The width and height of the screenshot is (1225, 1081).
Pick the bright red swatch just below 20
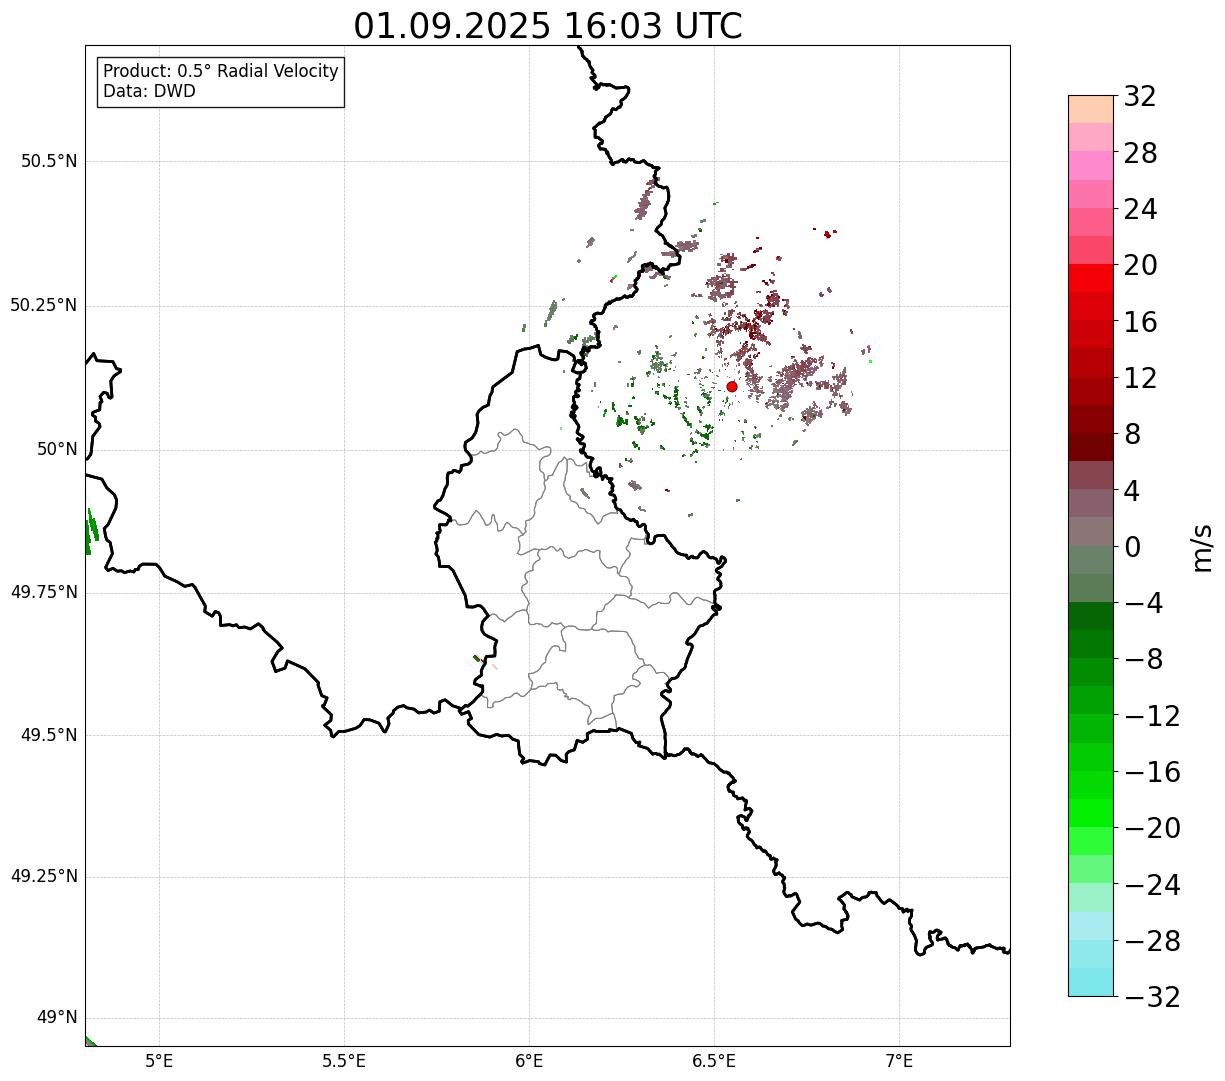pos(1091,278)
